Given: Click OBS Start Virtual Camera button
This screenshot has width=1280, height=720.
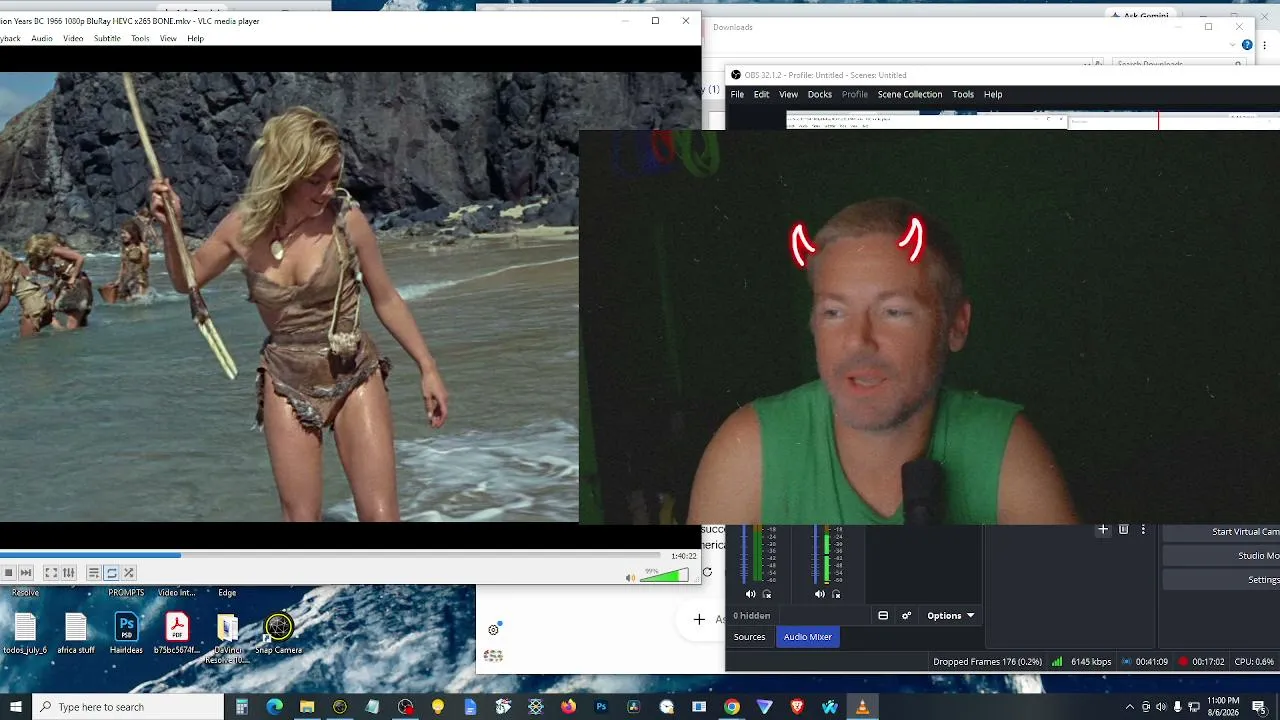Looking at the screenshot, I should [1221, 532].
